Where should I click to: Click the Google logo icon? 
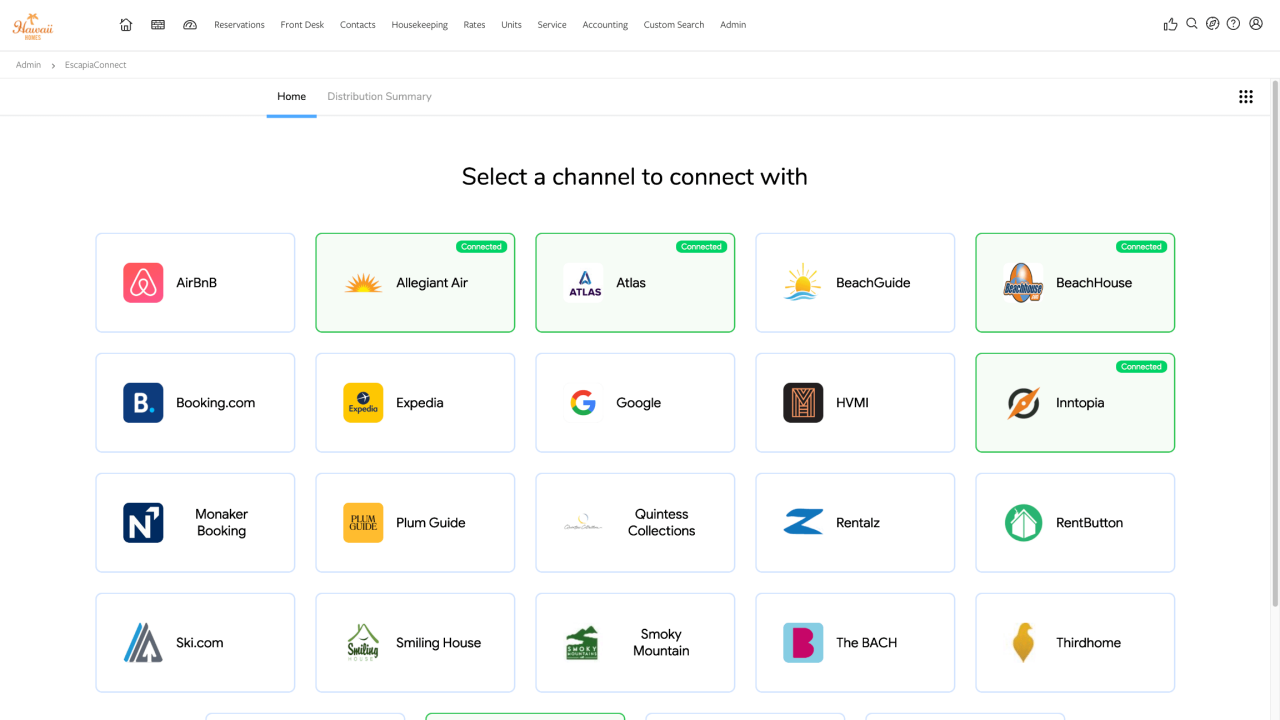tap(583, 403)
